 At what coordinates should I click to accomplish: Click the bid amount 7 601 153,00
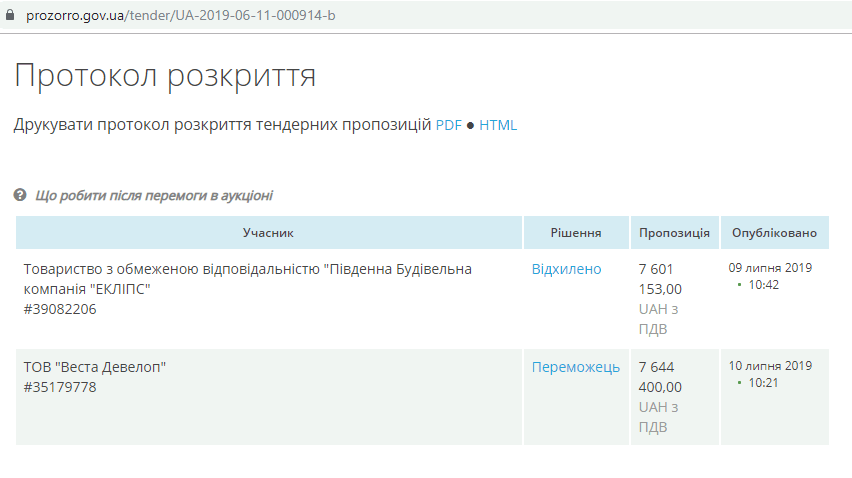[x=660, y=279]
